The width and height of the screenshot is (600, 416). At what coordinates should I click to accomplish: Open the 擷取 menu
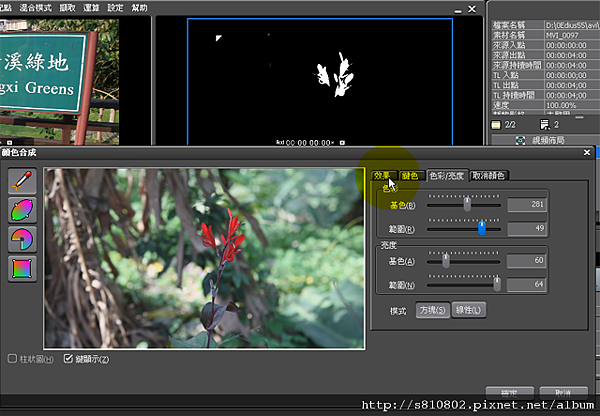pos(66,6)
